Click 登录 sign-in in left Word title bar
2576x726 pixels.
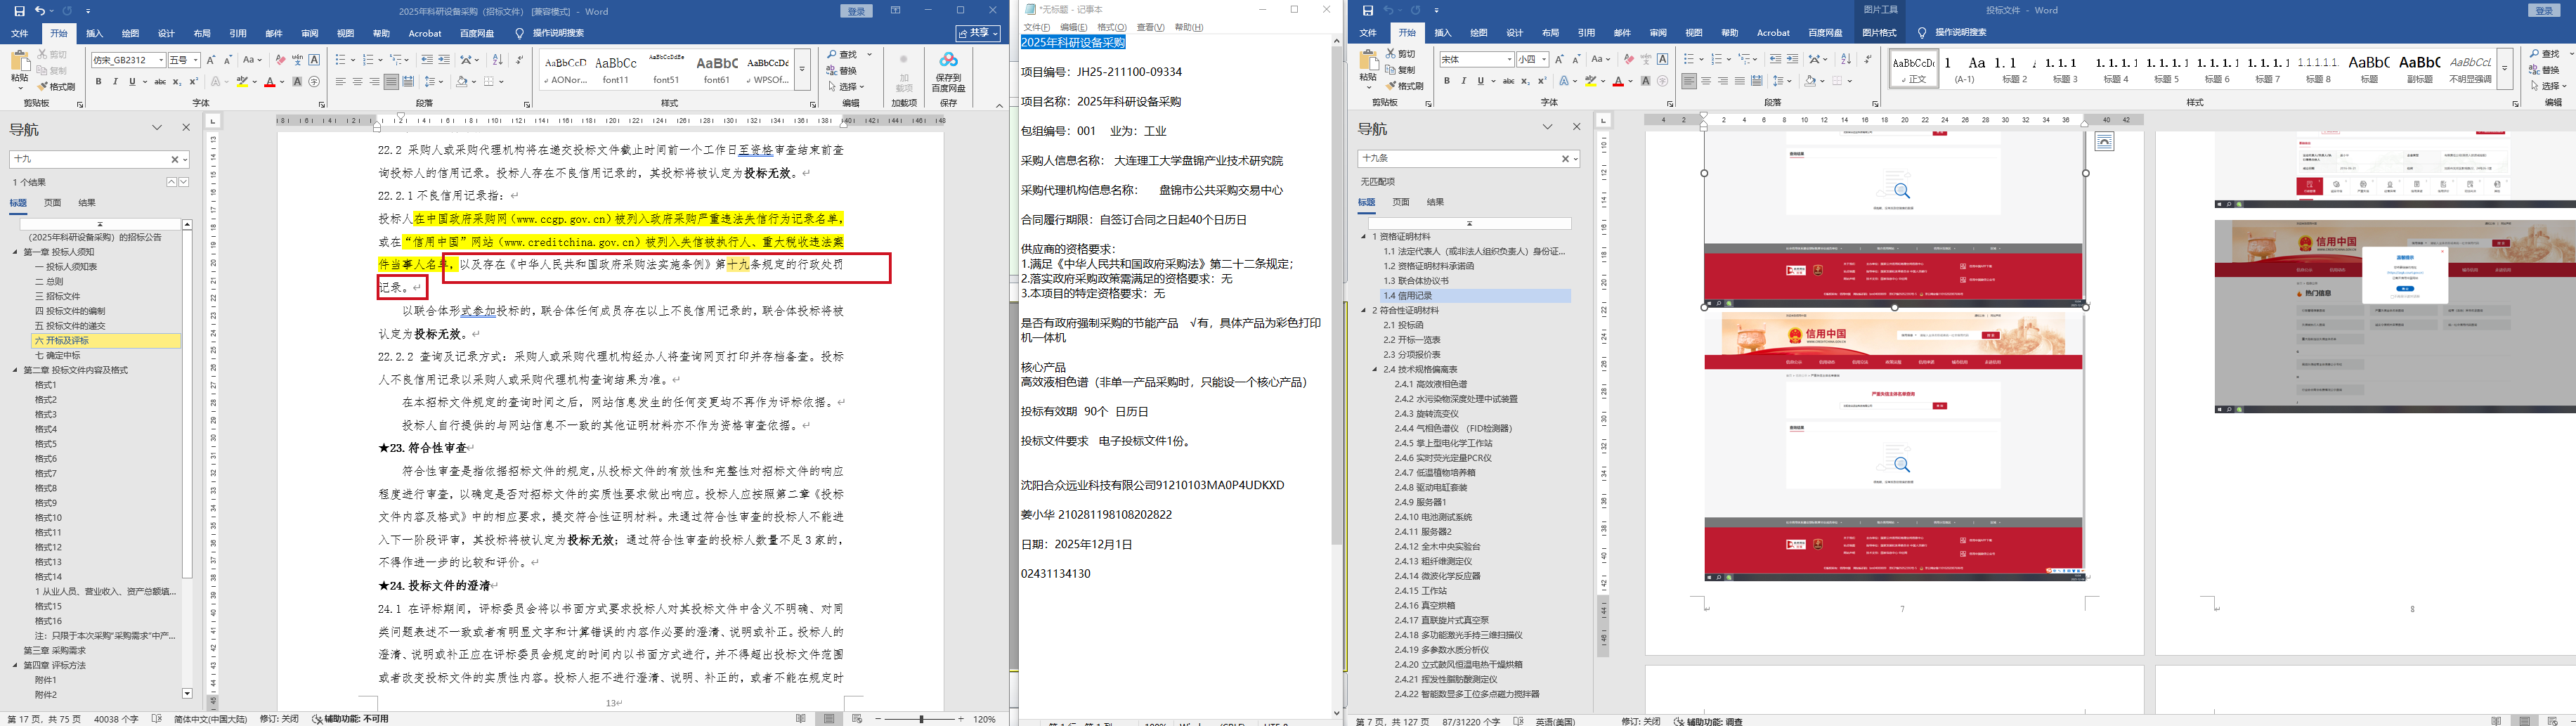click(857, 11)
